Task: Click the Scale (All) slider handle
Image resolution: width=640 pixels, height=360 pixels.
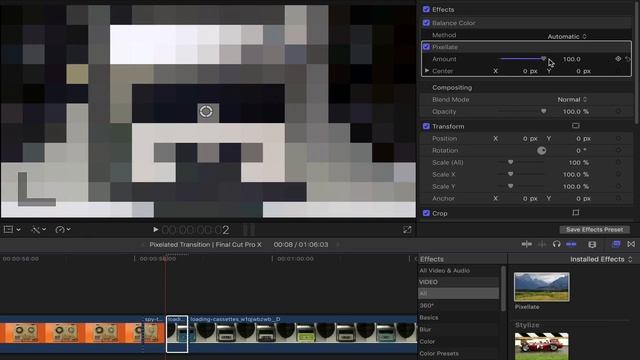Action: (x=510, y=162)
